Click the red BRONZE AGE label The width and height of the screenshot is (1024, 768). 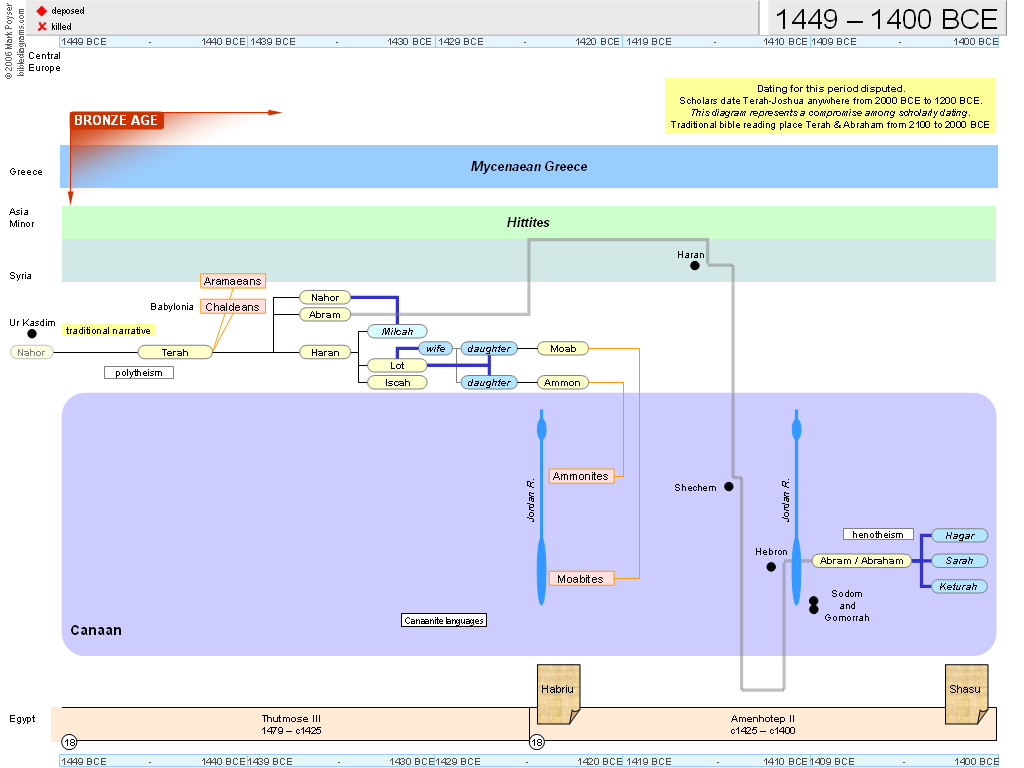point(116,121)
